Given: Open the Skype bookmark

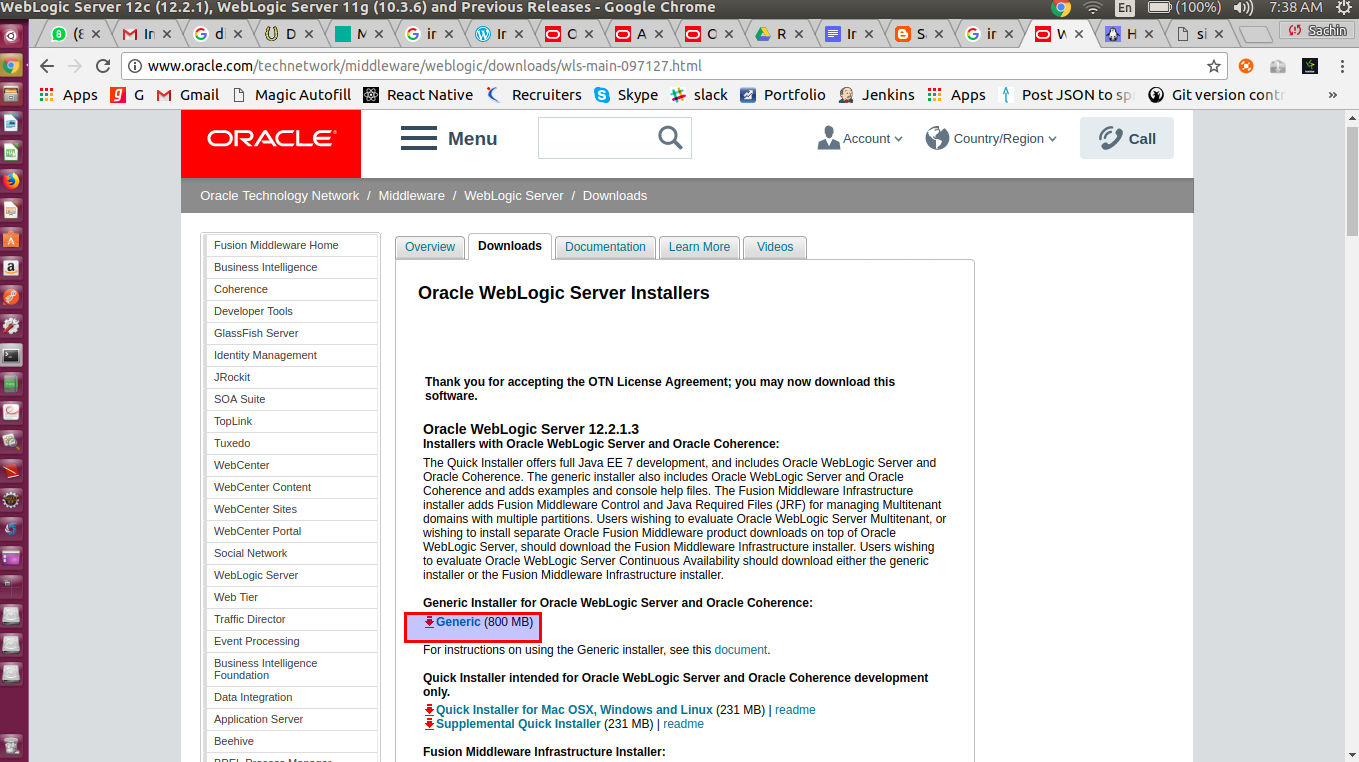Looking at the screenshot, I should tap(626, 95).
